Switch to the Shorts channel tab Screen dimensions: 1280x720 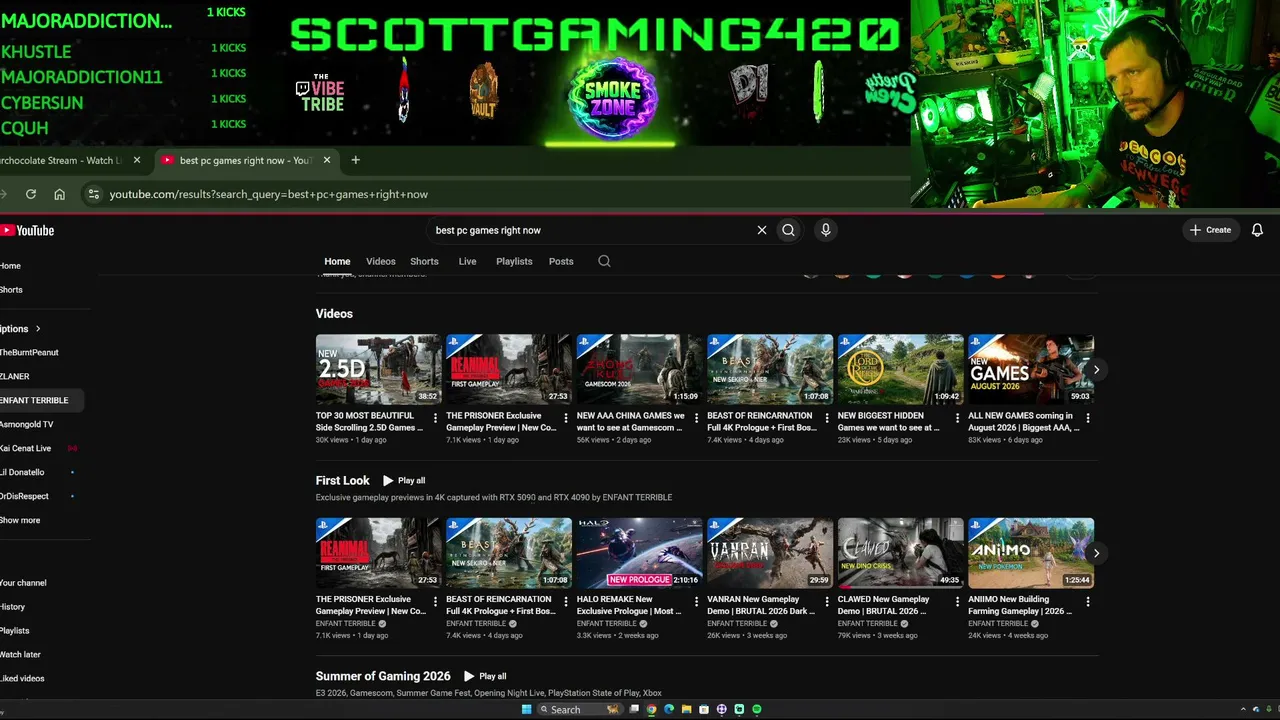[424, 261]
